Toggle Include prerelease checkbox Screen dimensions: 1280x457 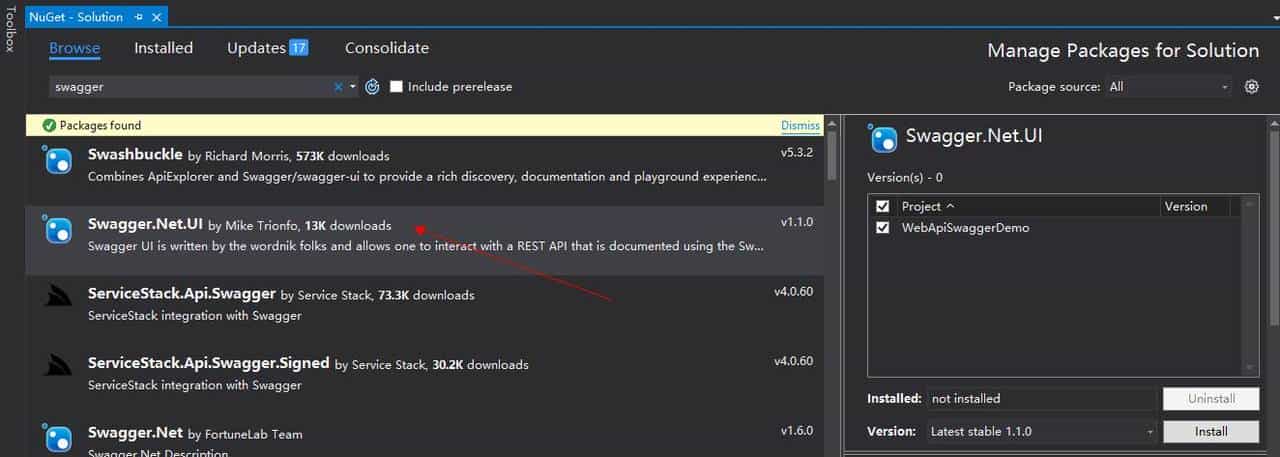[x=396, y=87]
